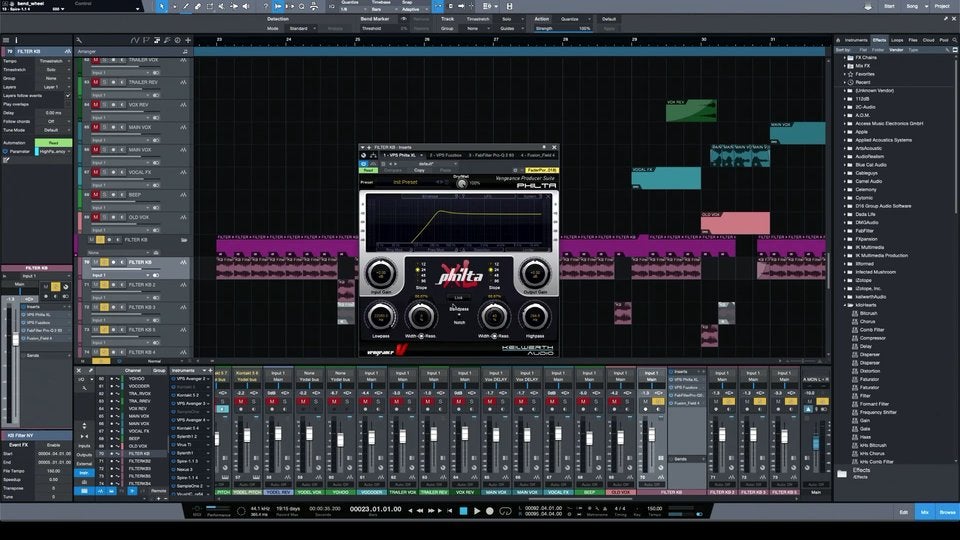Select the Paint (pencil) tool
This screenshot has height=540, width=960.
(x=186, y=6)
